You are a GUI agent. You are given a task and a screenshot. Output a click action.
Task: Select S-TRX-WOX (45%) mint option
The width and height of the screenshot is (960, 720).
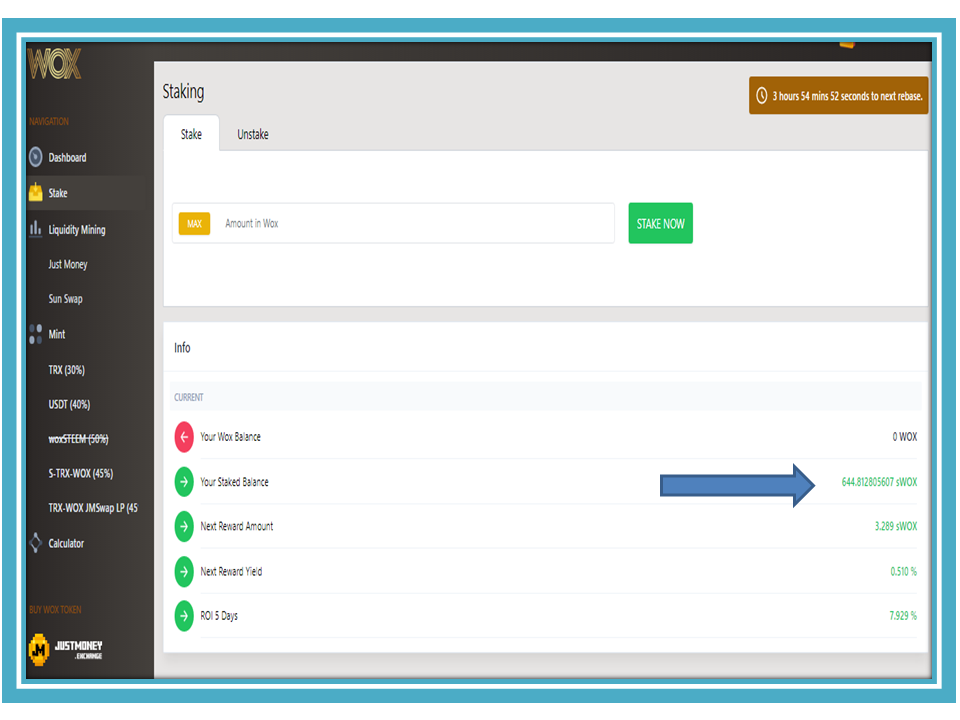[x=81, y=473]
